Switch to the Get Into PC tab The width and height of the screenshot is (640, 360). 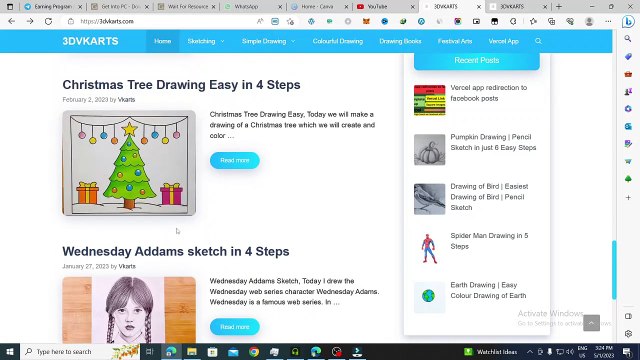[x=119, y=7]
